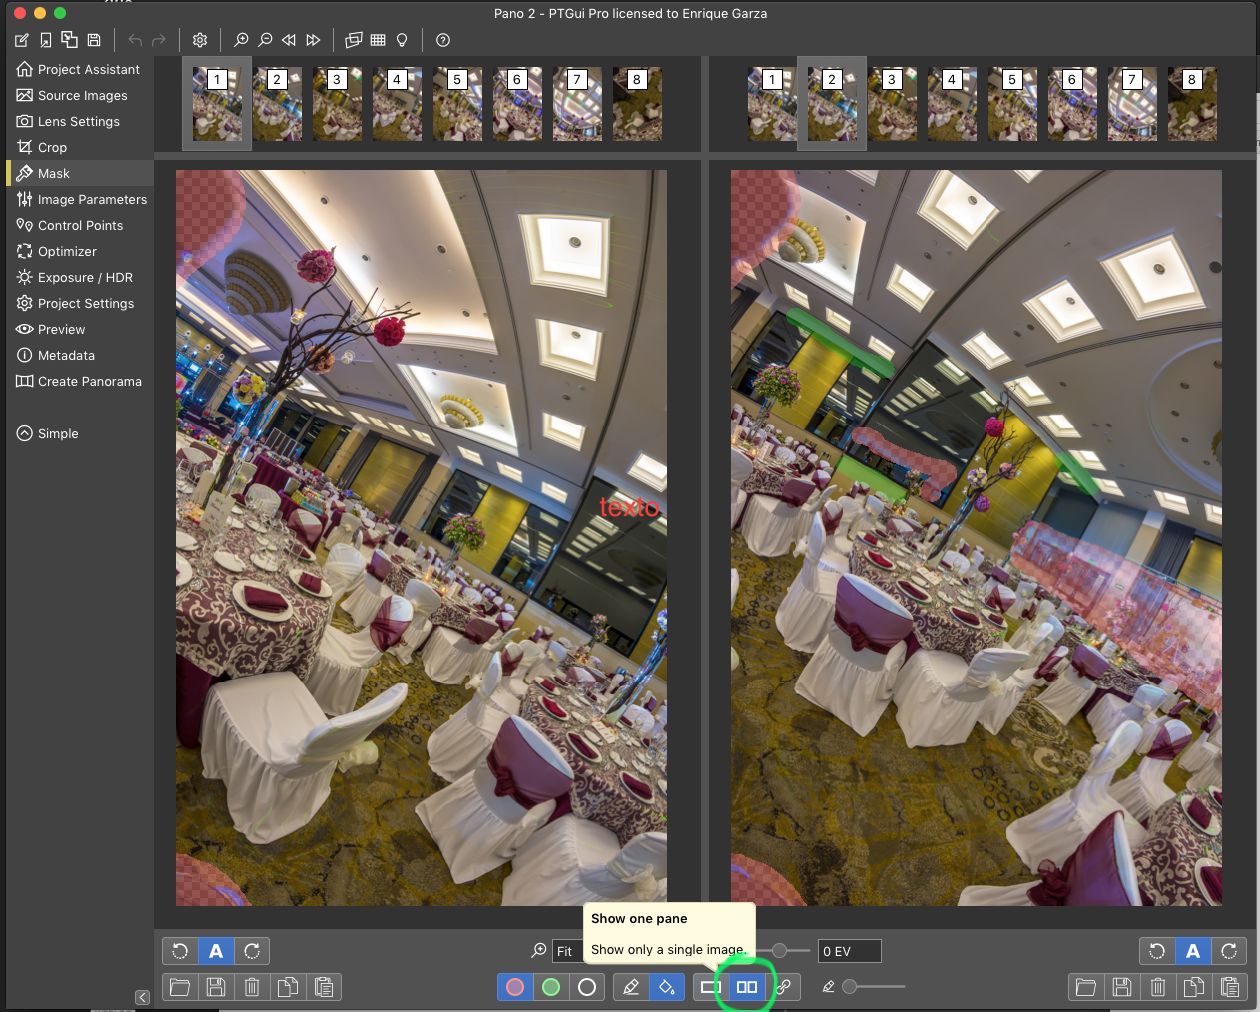Toggle the link panes chain icon
The height and width of the screenshot is (1012, 1260).
(783, 987)
